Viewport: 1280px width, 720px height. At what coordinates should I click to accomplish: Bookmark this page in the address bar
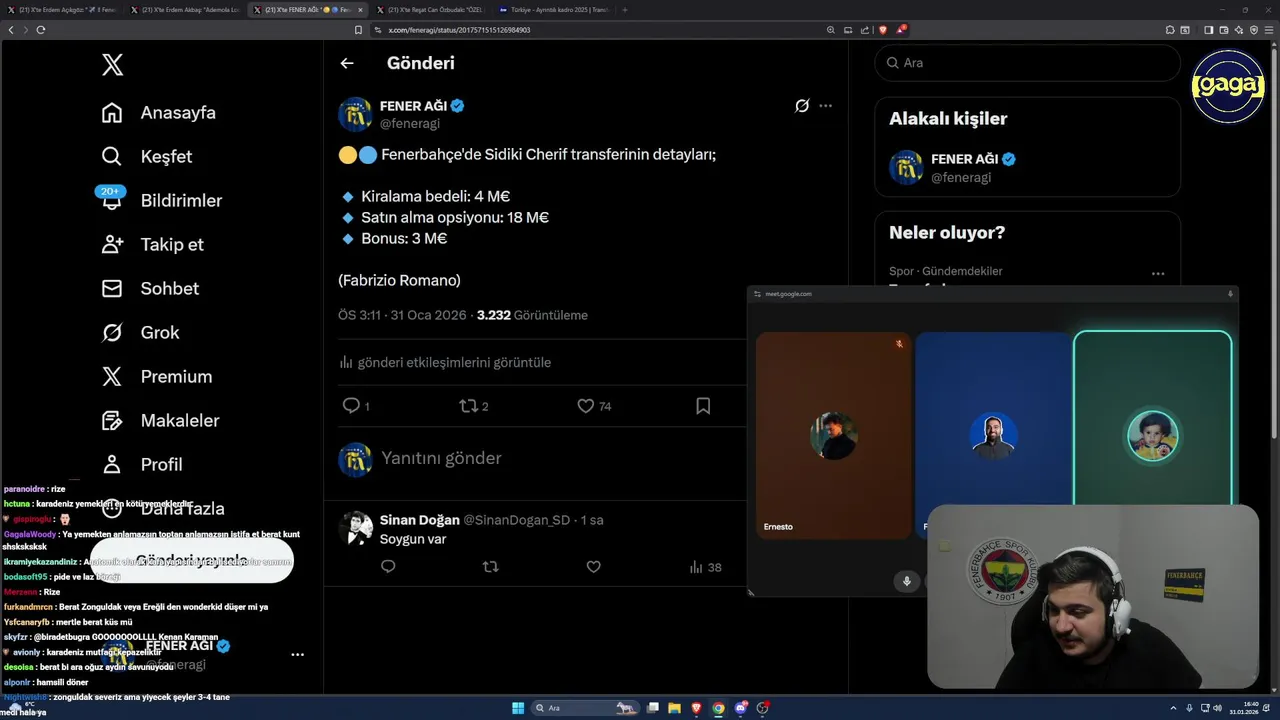point(358,30)
